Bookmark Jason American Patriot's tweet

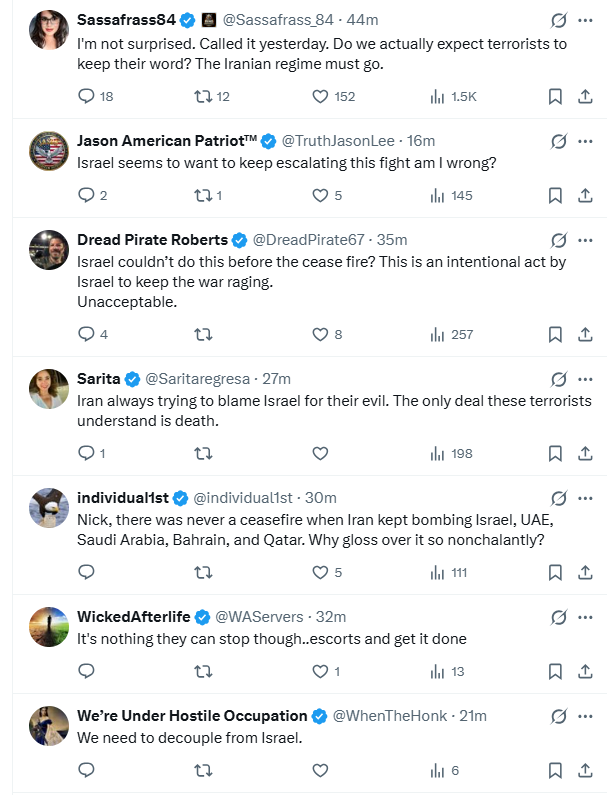pos(555,196)
